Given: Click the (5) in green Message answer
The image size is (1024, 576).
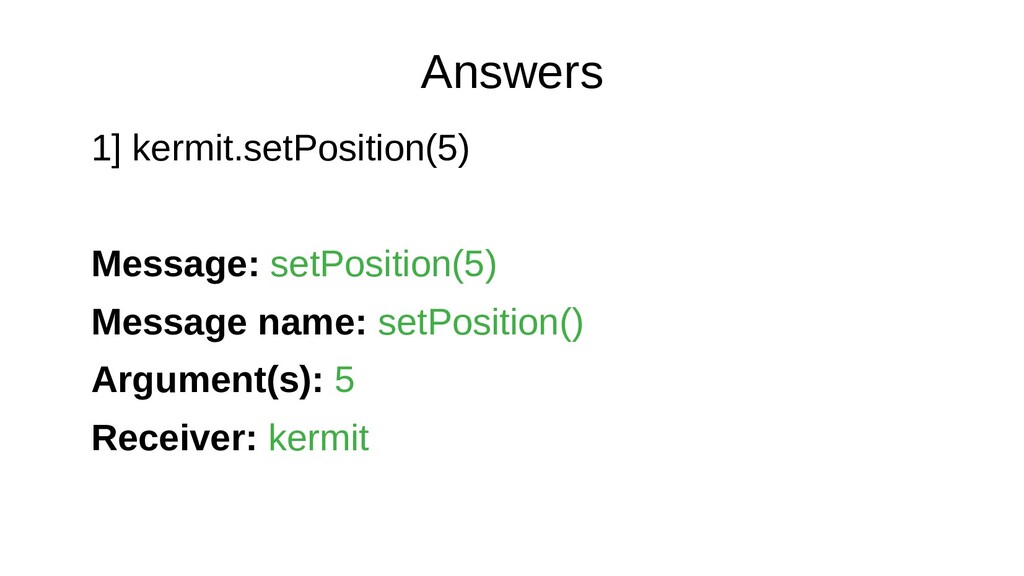Looking at the screenshot, I should (475, 265).
